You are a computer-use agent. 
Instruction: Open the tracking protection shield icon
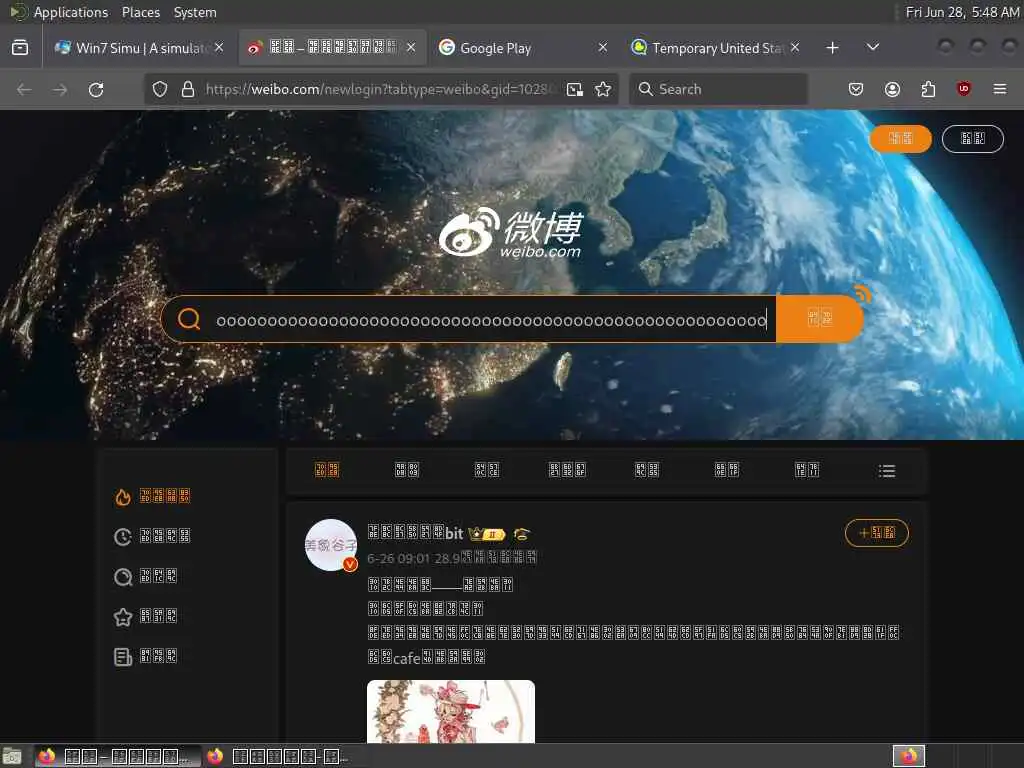click(160, 89)
